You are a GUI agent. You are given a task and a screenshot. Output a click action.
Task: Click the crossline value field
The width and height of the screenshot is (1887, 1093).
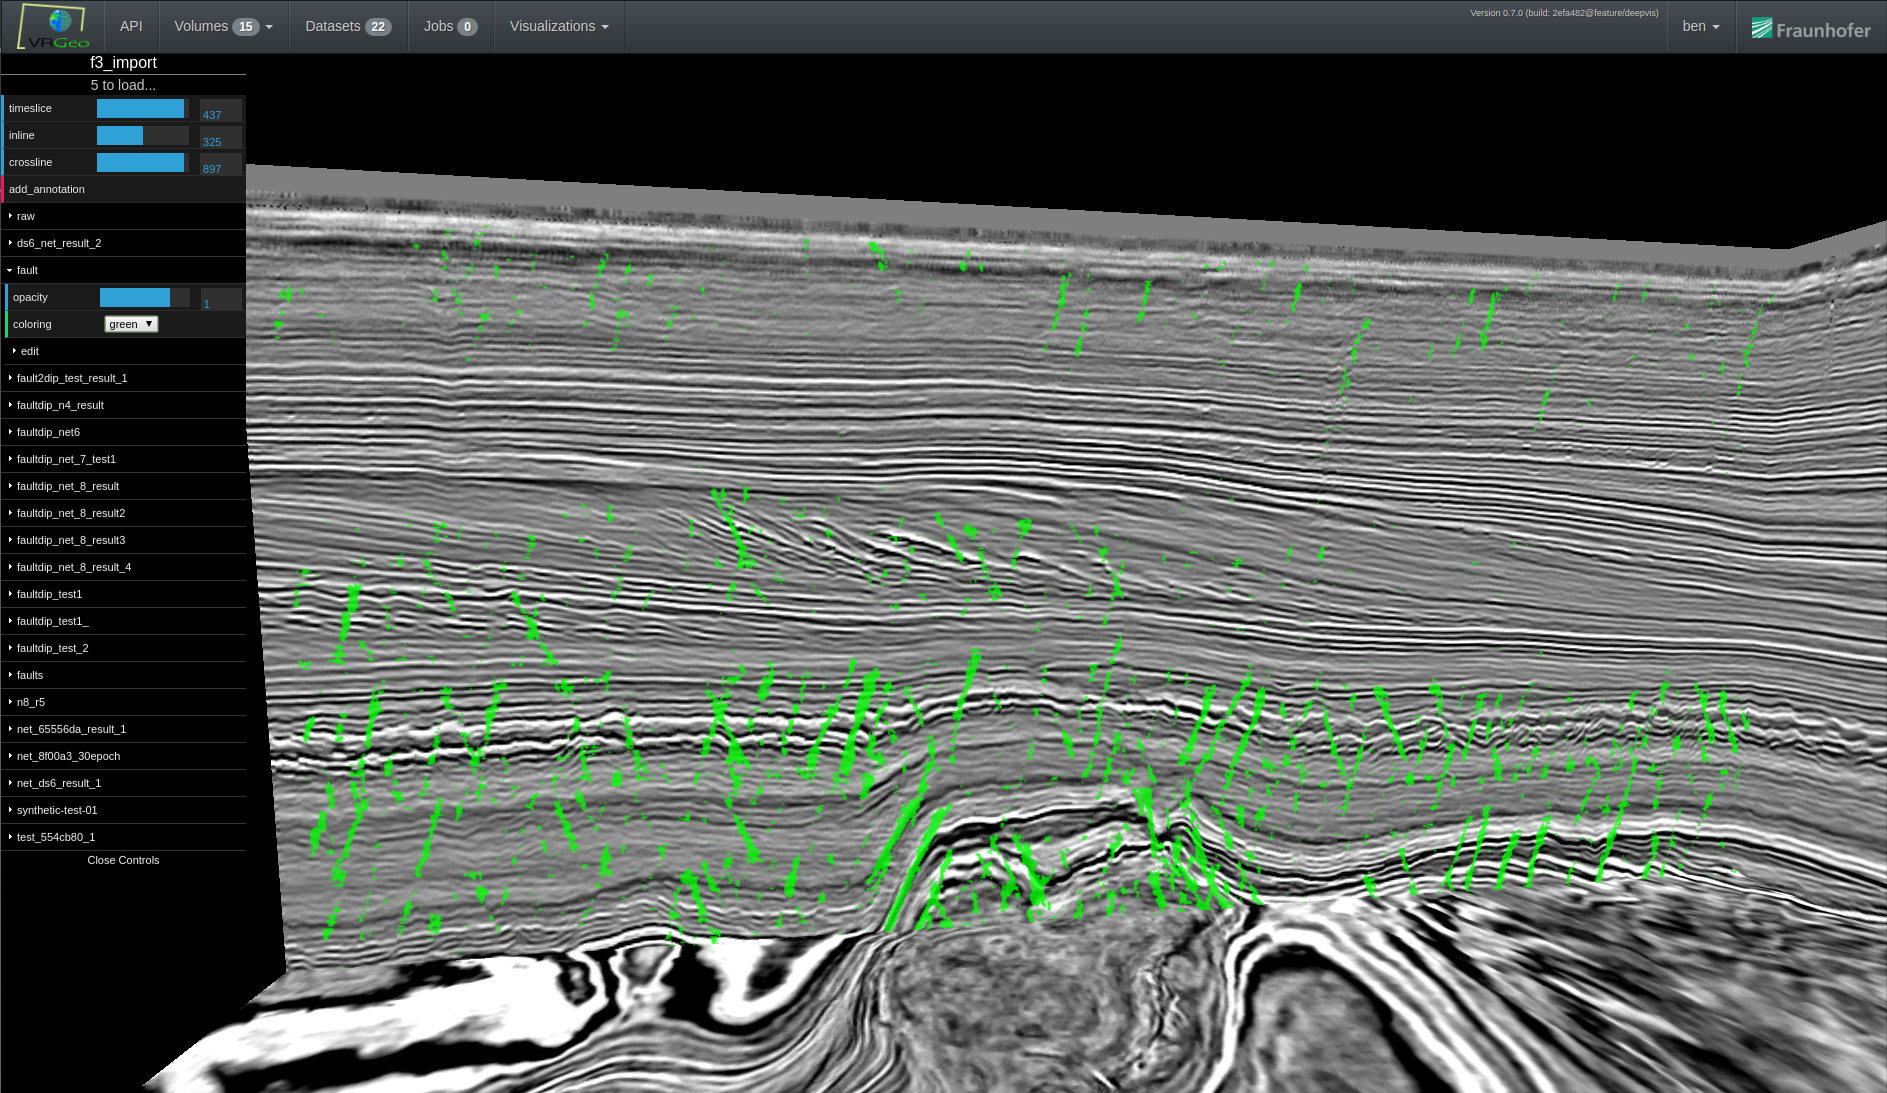221,164
